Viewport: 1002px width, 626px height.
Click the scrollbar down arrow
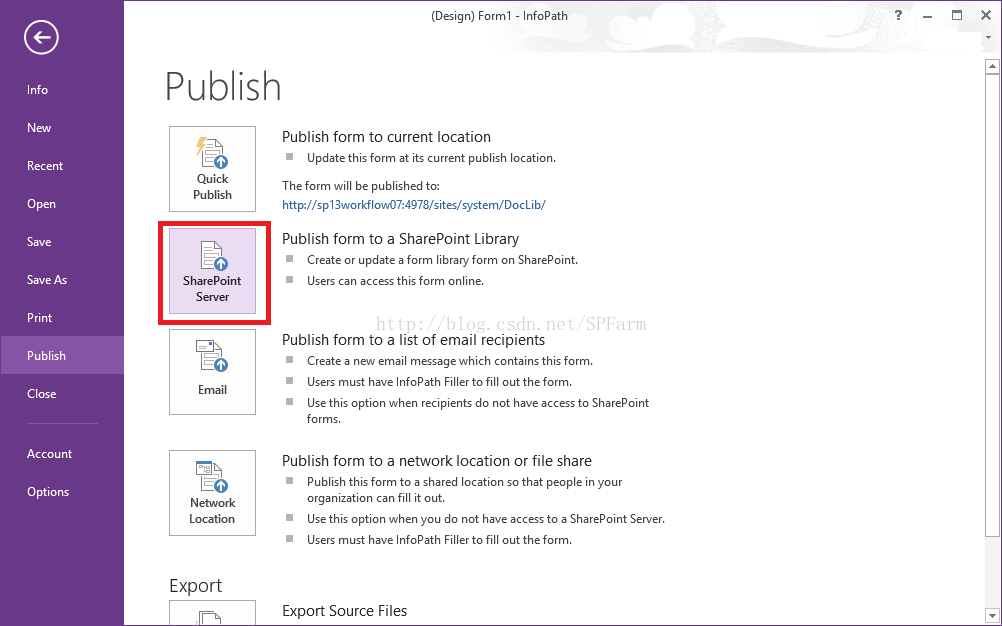click(992, 616)
